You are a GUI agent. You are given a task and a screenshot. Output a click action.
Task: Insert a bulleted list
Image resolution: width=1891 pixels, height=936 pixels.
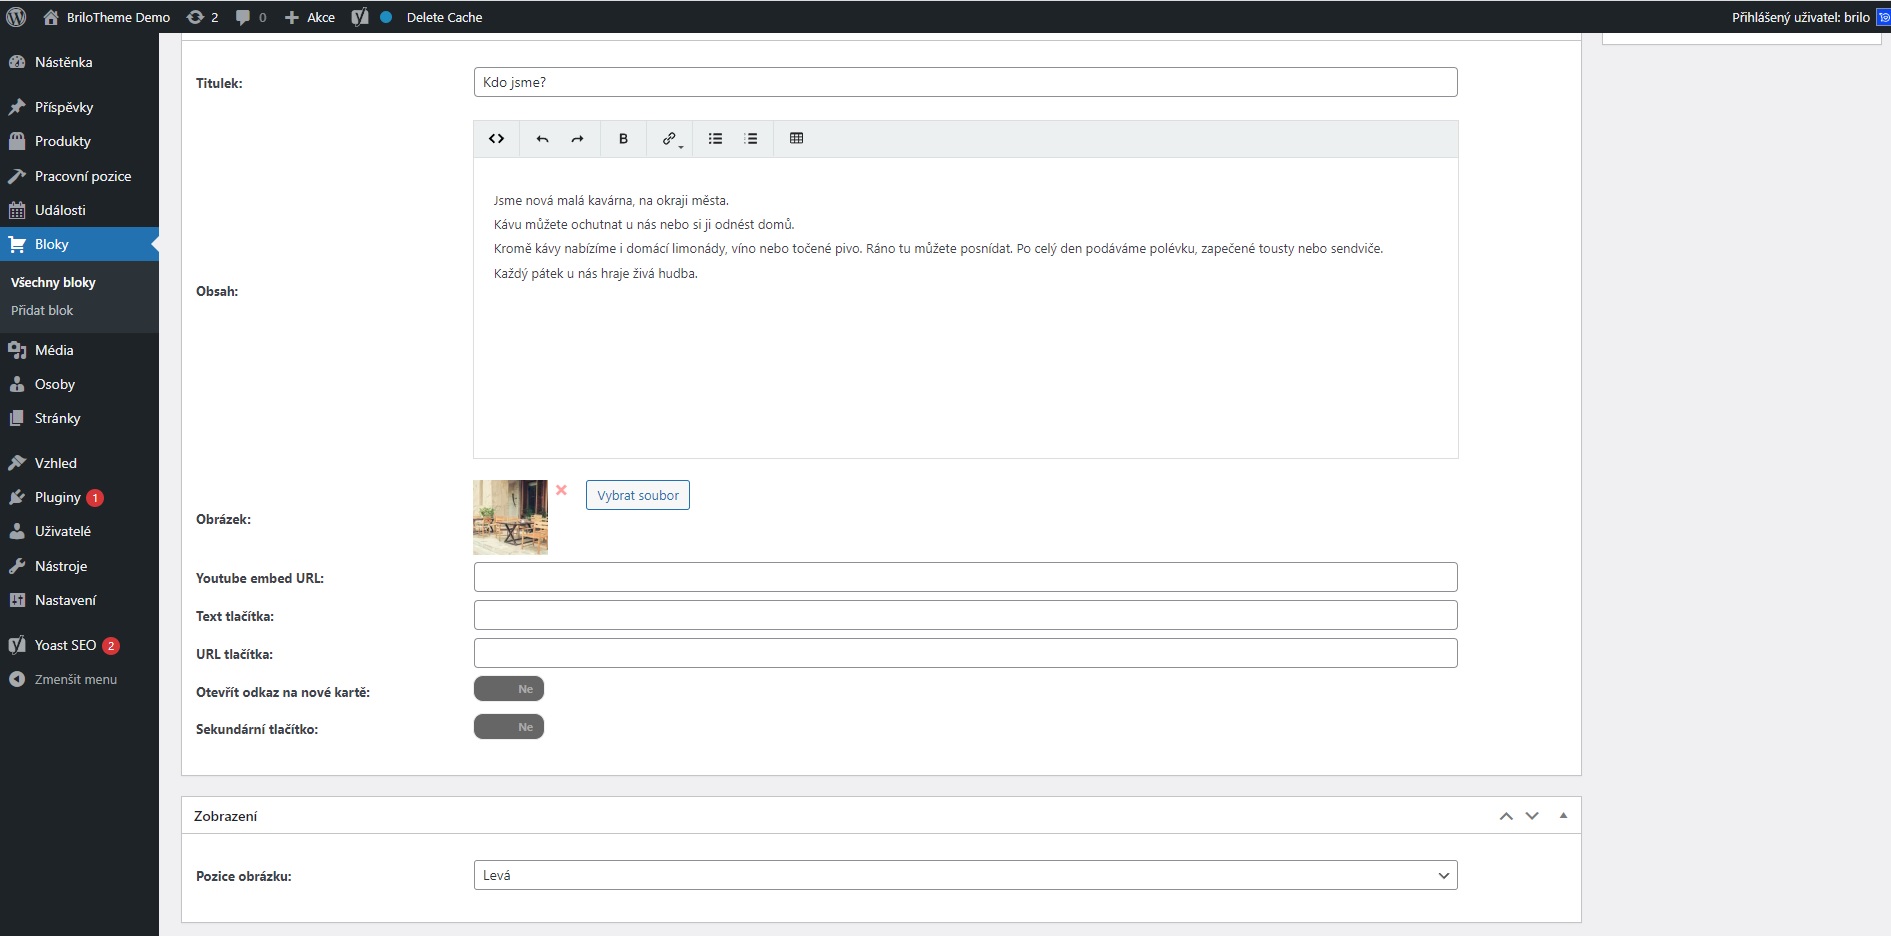[x=715, y=139]
